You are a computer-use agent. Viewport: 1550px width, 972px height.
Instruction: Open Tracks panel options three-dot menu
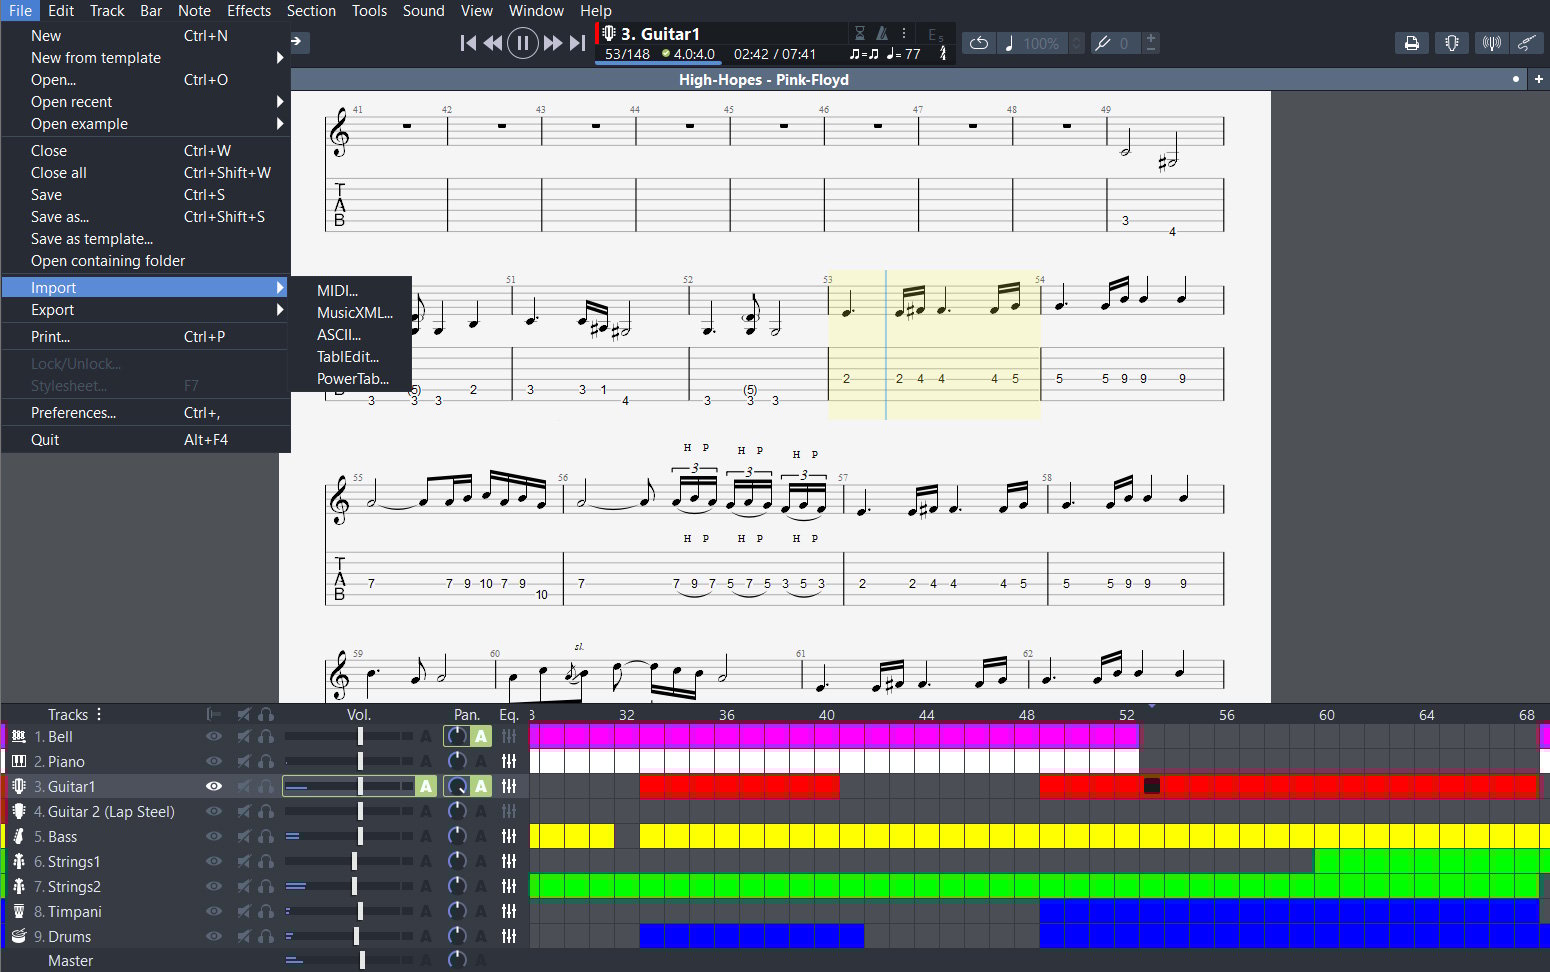click(x=99, y=714)
